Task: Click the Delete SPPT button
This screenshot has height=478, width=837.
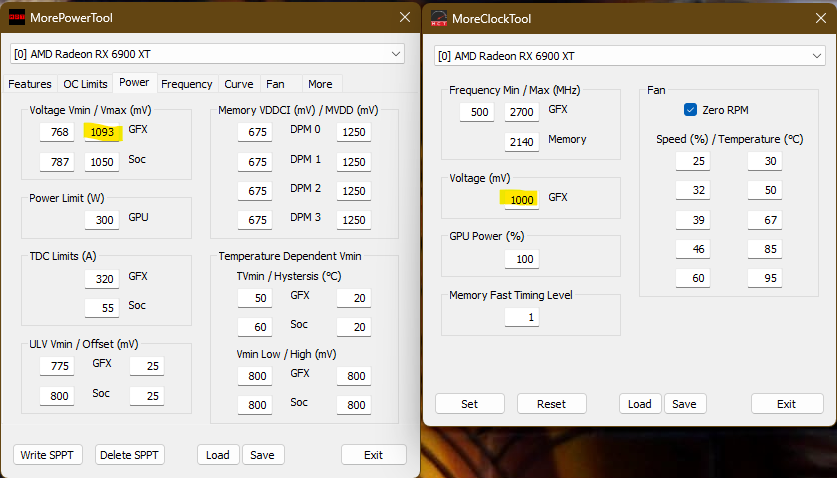Action: [x=129, y=455]
